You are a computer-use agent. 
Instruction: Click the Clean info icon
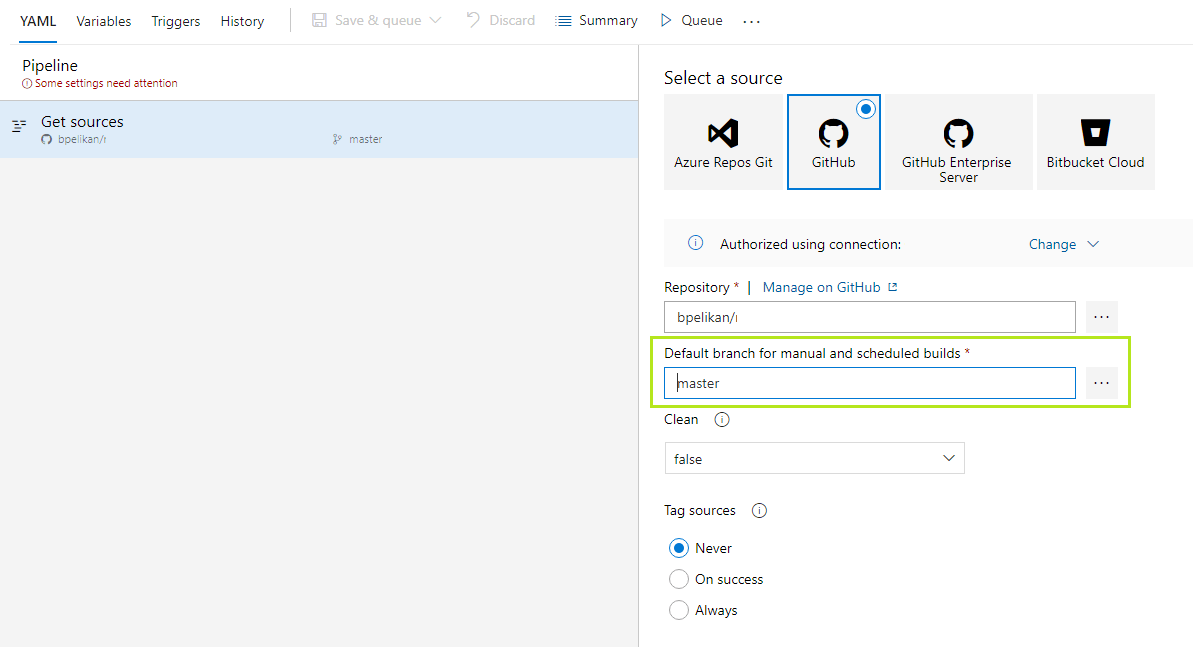tap(722, 419)
